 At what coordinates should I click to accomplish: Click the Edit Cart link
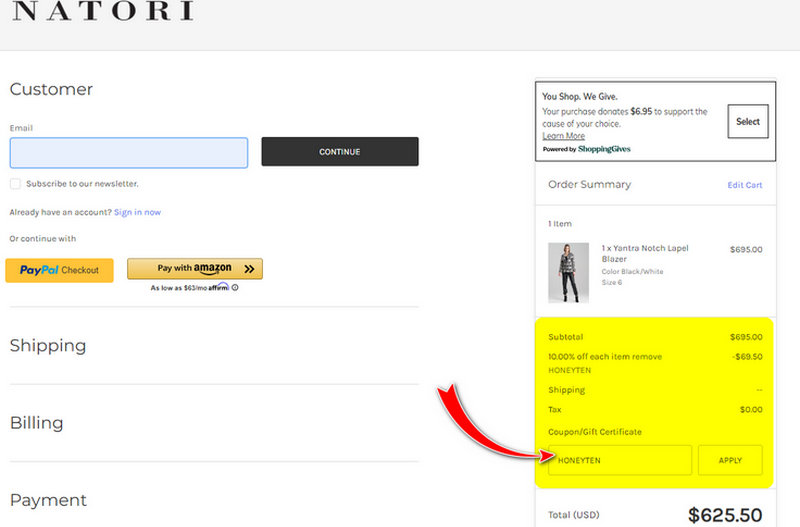744,185
